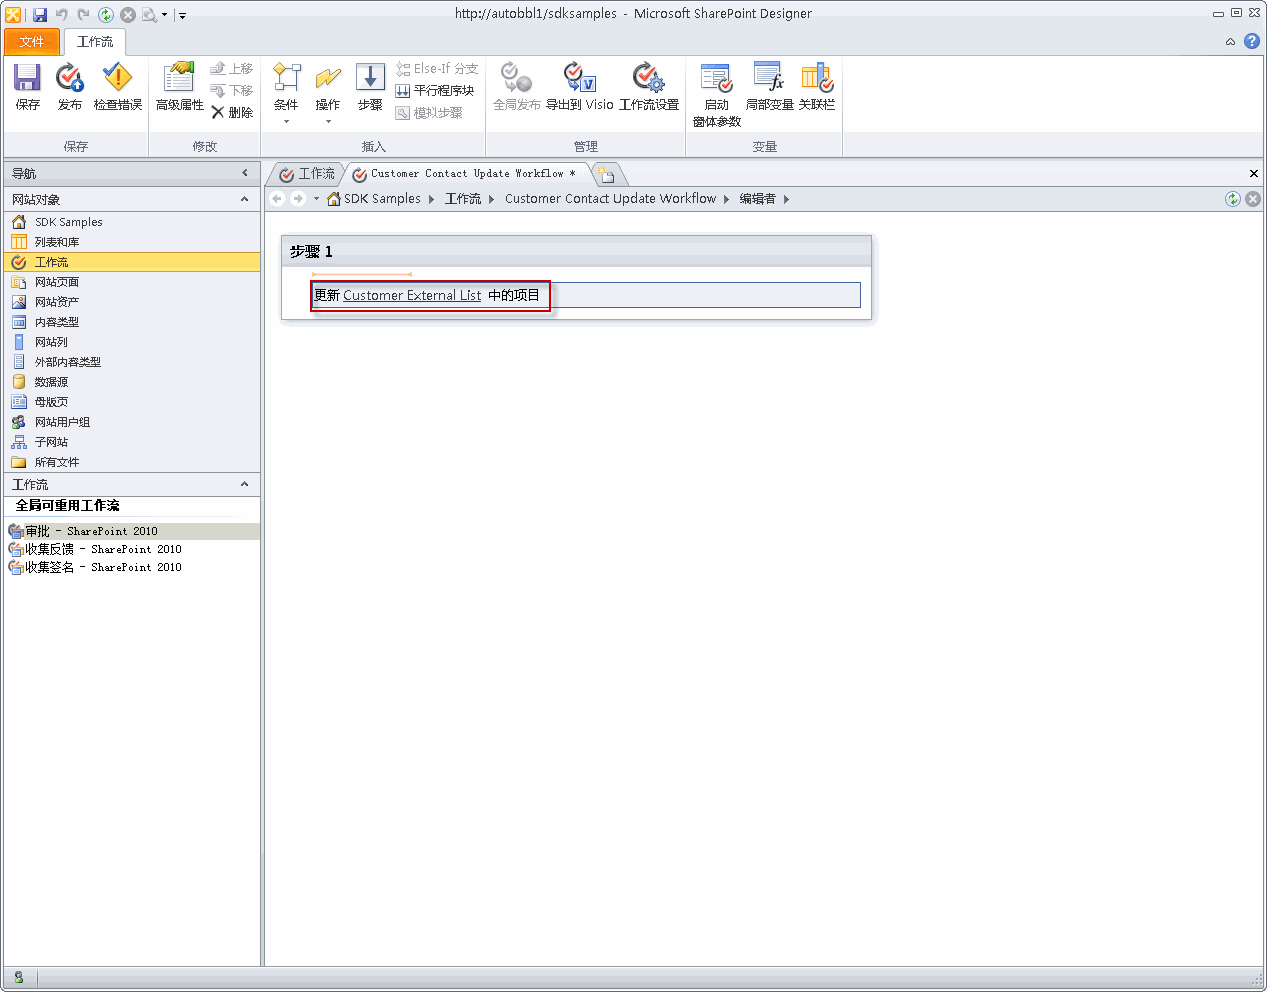Viewport: 1267px width, 992px height.
Task: Minimize the ribbon with caret
Action: pos(1230,42)
